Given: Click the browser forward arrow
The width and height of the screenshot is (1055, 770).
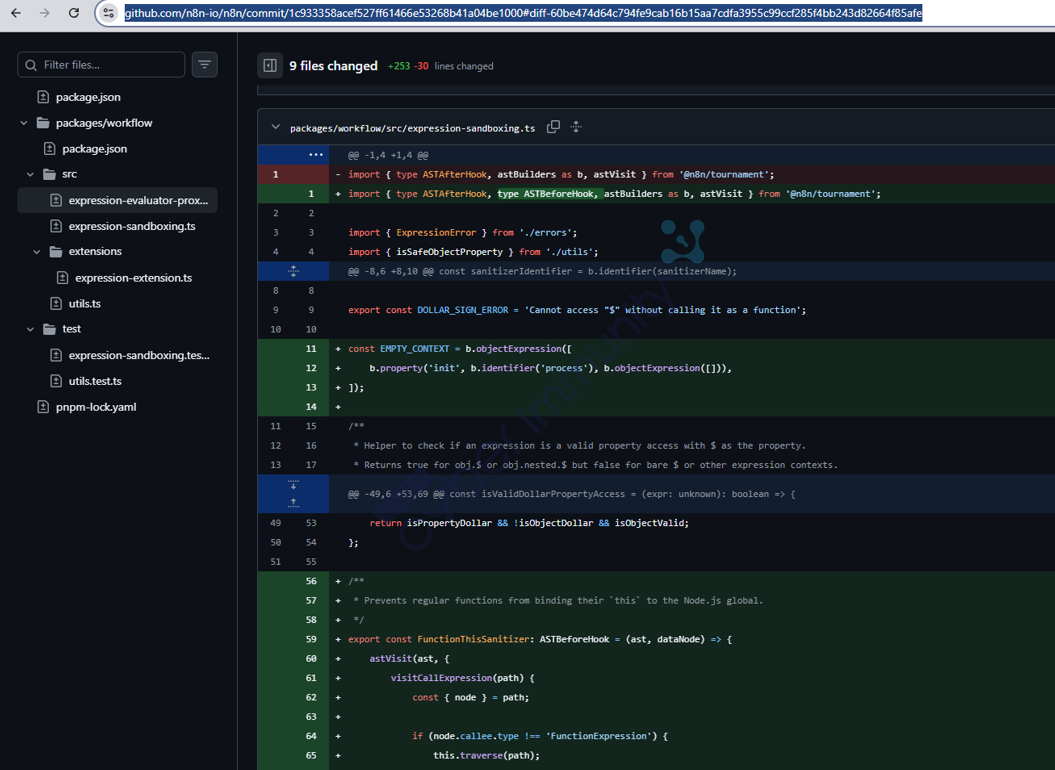Looking at the screenshot, I should point(44,13).
